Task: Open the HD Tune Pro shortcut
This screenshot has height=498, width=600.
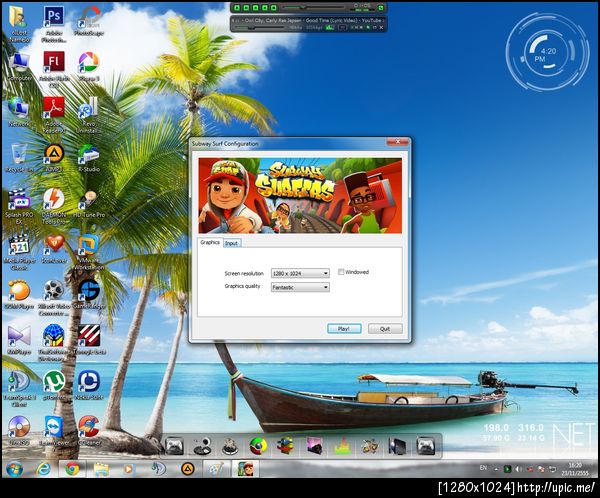Action: [x=89, y=204]
